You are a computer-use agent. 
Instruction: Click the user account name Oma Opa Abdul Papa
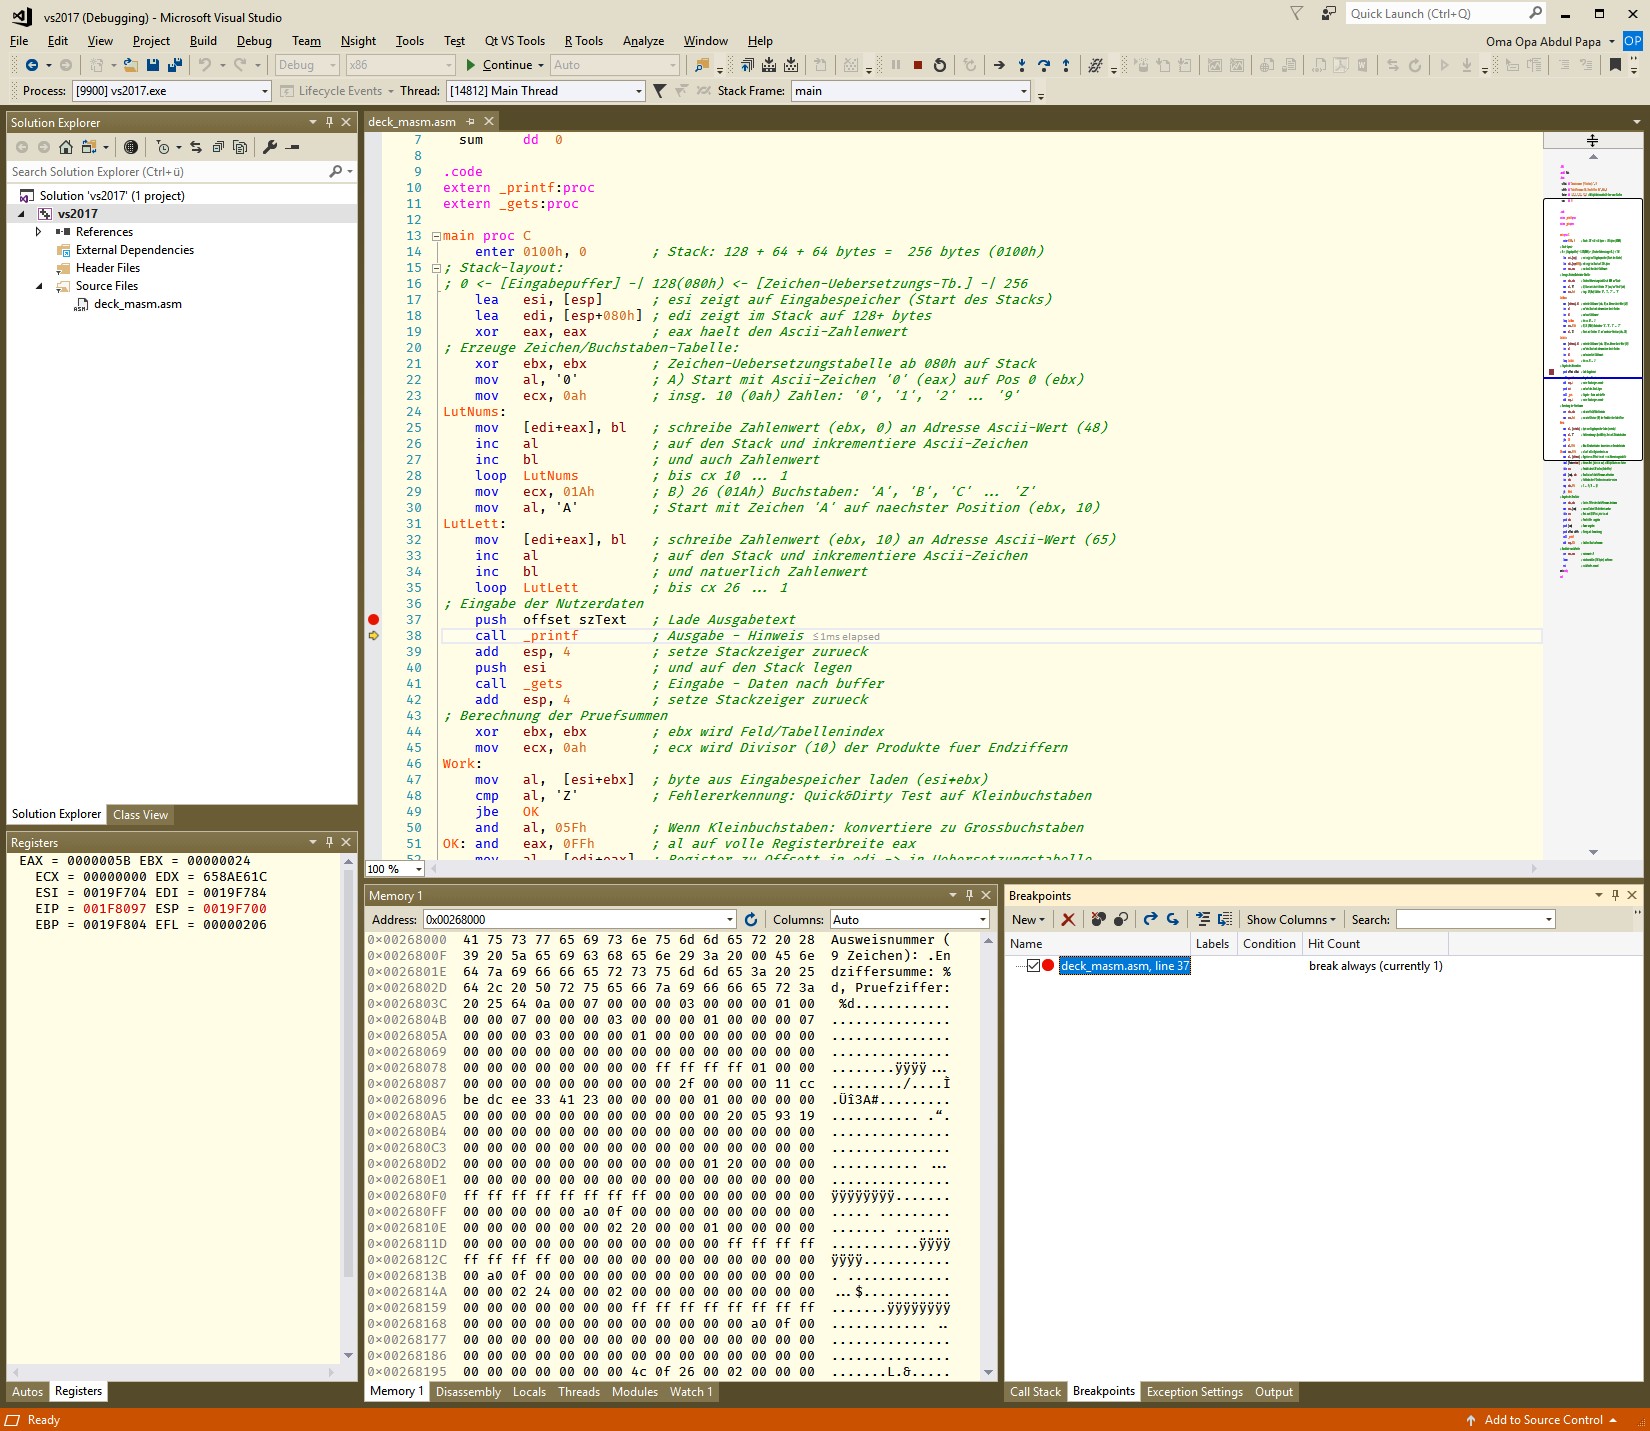point(1543,41)
